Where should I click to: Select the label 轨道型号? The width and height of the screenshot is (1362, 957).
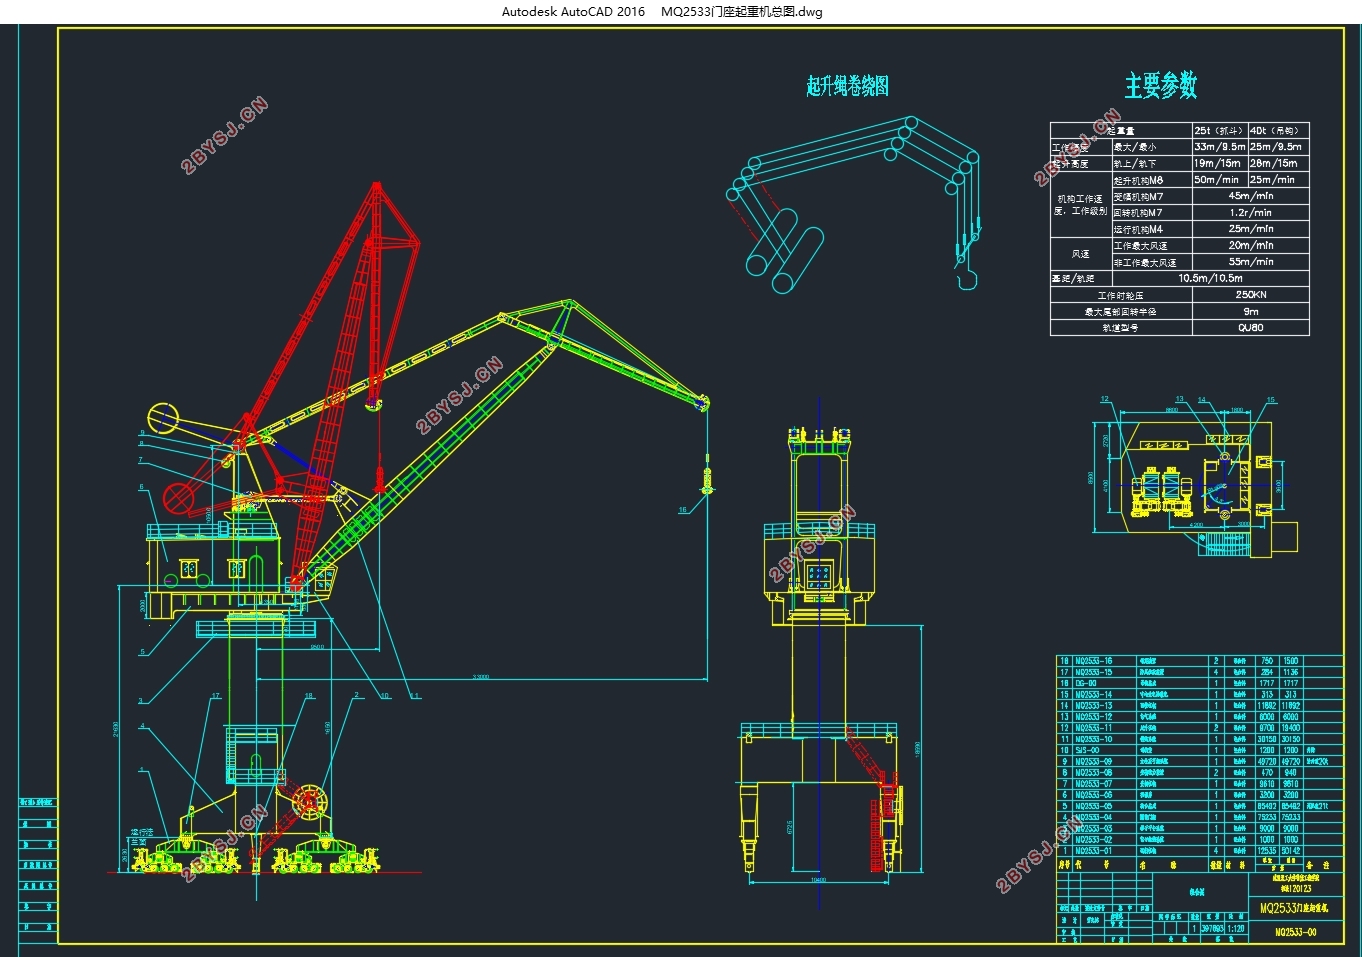(x=1120, y=328)
